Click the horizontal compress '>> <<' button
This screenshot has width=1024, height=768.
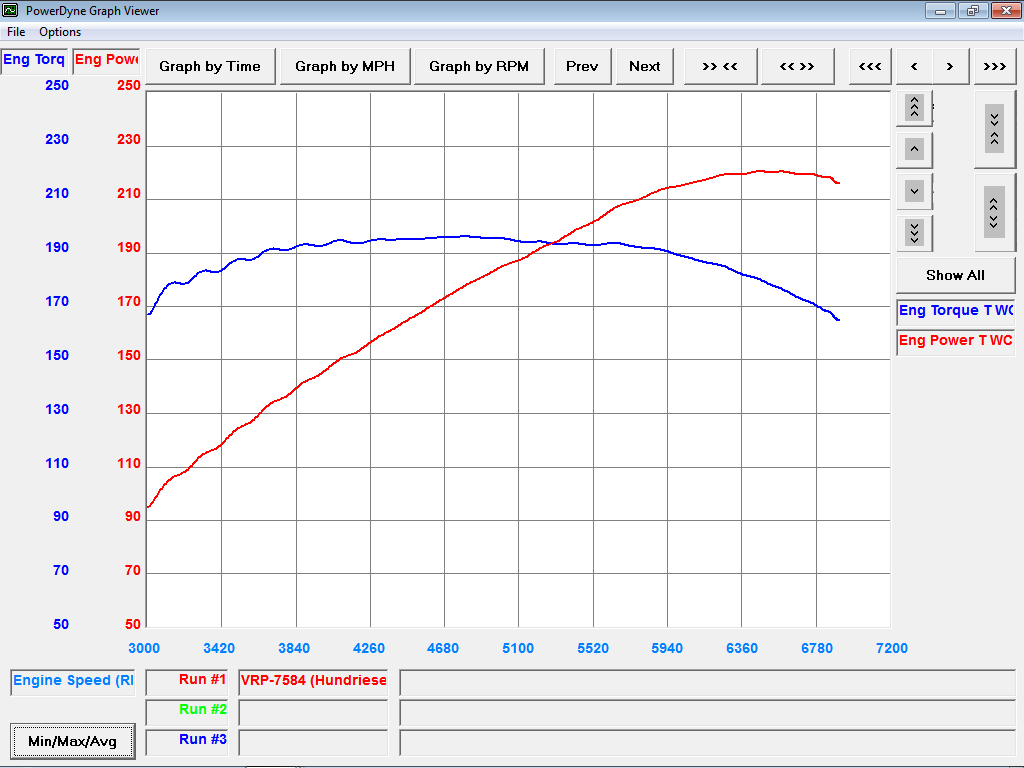click(719, 67)
